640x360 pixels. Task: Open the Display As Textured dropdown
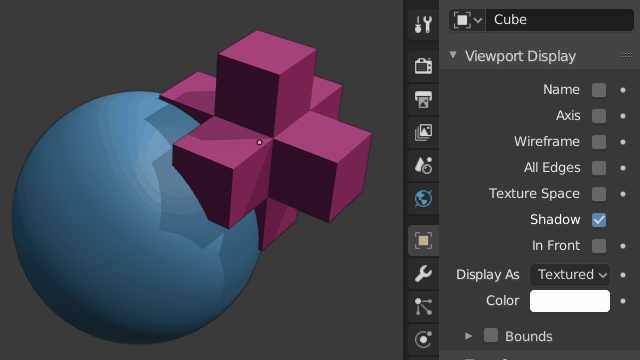[570, 275]
